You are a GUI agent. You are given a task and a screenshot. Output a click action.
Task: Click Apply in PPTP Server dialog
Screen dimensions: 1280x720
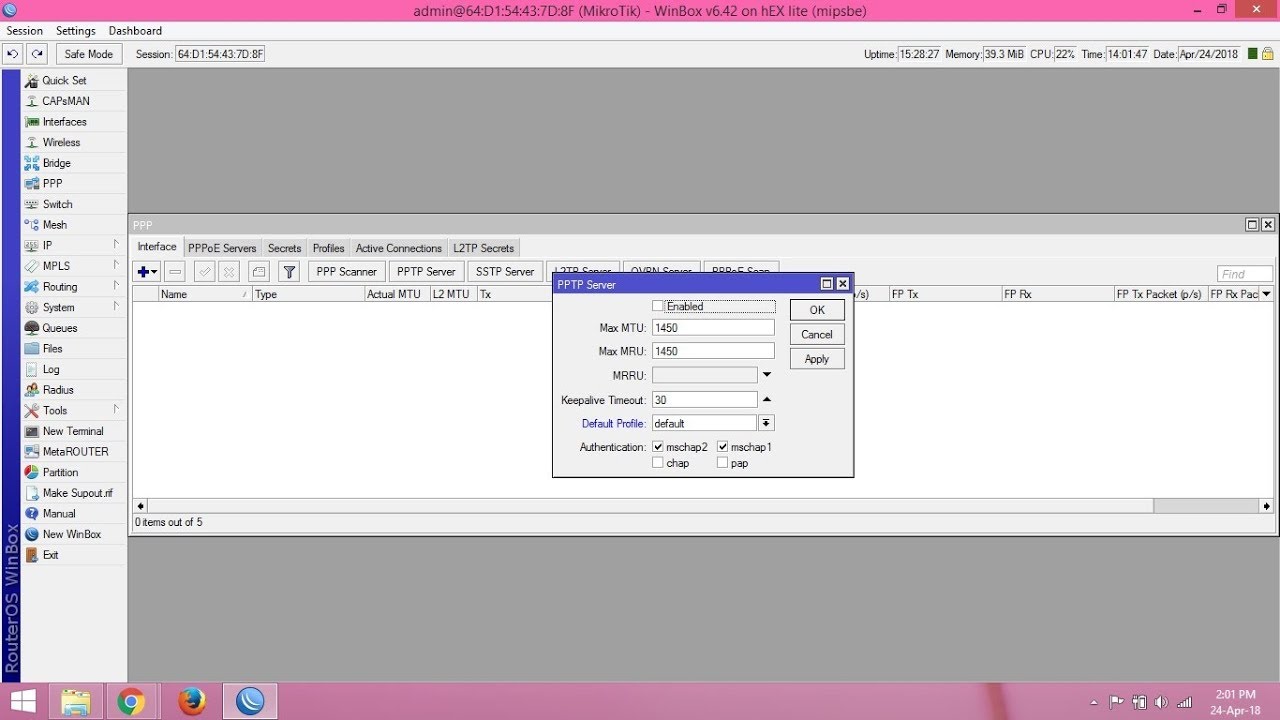817,359
